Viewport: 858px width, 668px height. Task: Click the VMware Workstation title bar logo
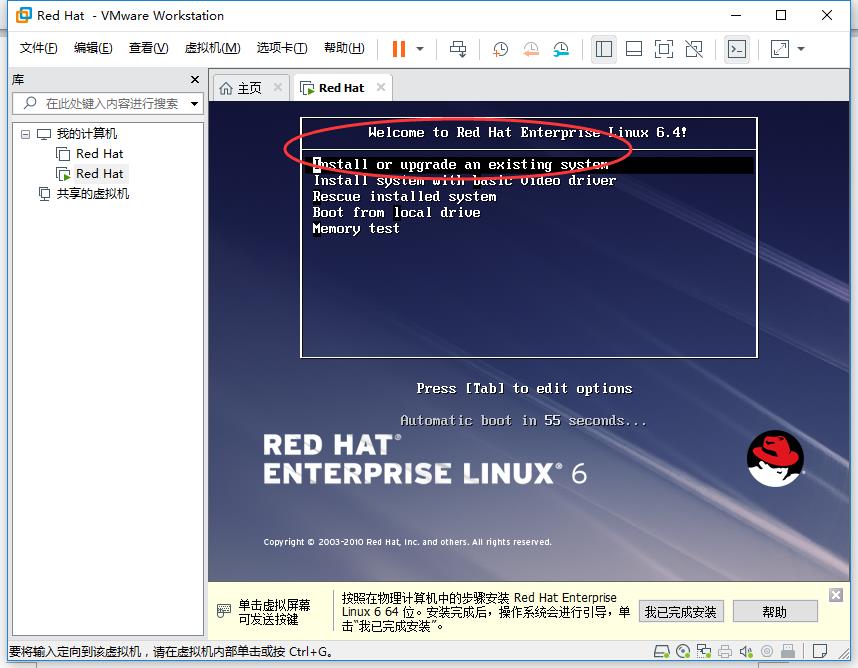[x=24, y=15]
